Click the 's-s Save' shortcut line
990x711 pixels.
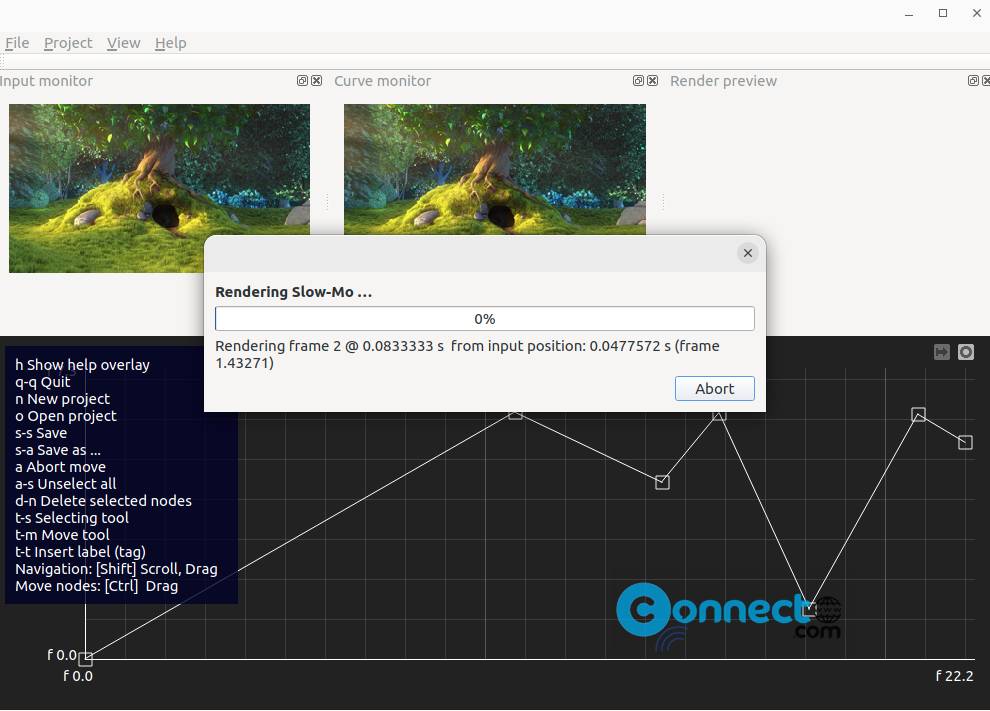[x=41, y=433]
